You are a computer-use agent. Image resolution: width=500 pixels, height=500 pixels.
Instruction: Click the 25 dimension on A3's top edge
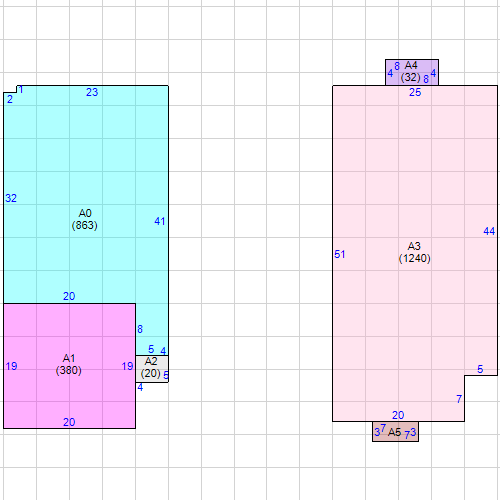[415, 92]
